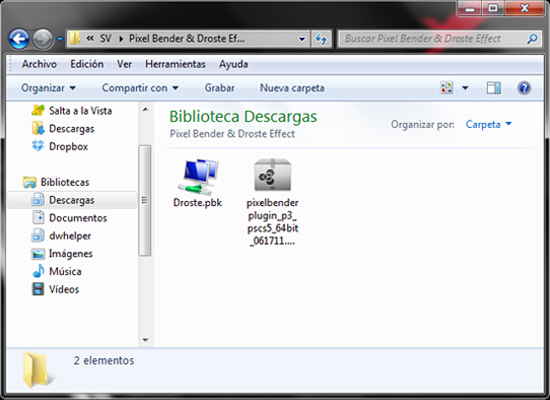Open the Ver menu

(125, 64)
